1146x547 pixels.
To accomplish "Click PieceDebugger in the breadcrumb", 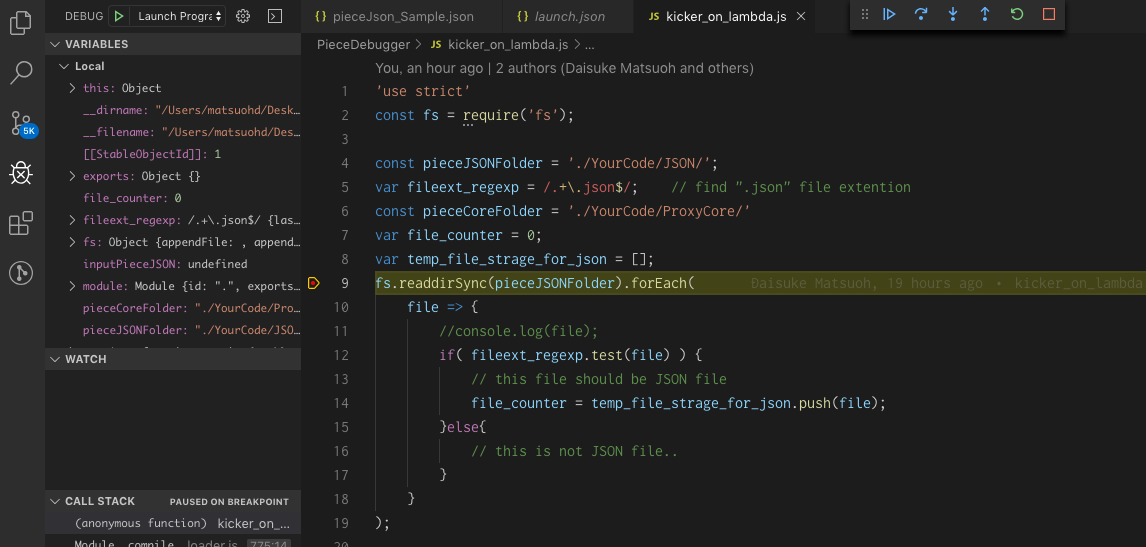I will [x=363, y=45].
